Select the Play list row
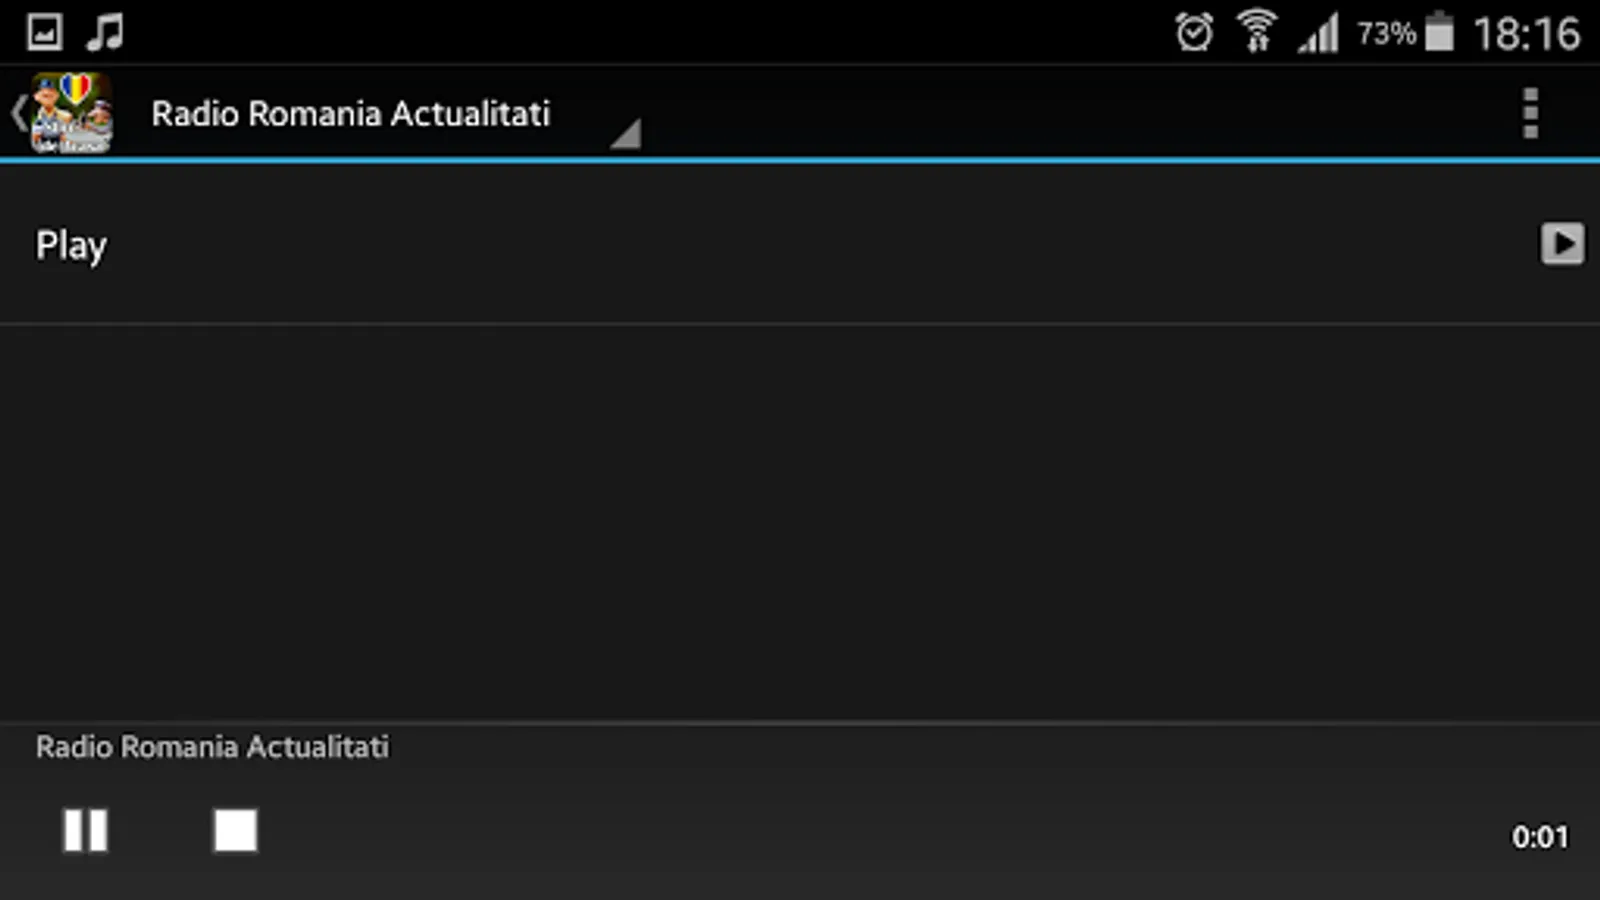This screenshot has height=900, width=1600. pyautogui.click(x=800, y=244)
